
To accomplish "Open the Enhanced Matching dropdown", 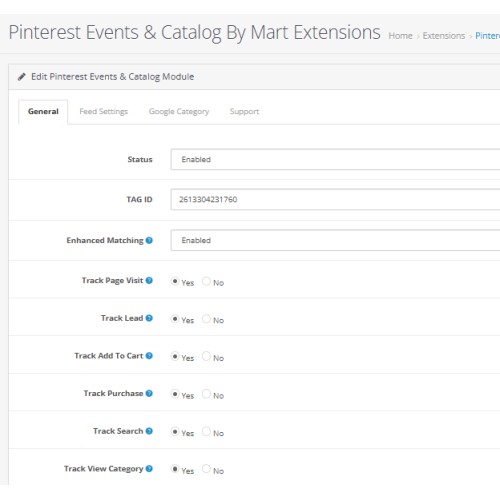I will click(335, 240).
